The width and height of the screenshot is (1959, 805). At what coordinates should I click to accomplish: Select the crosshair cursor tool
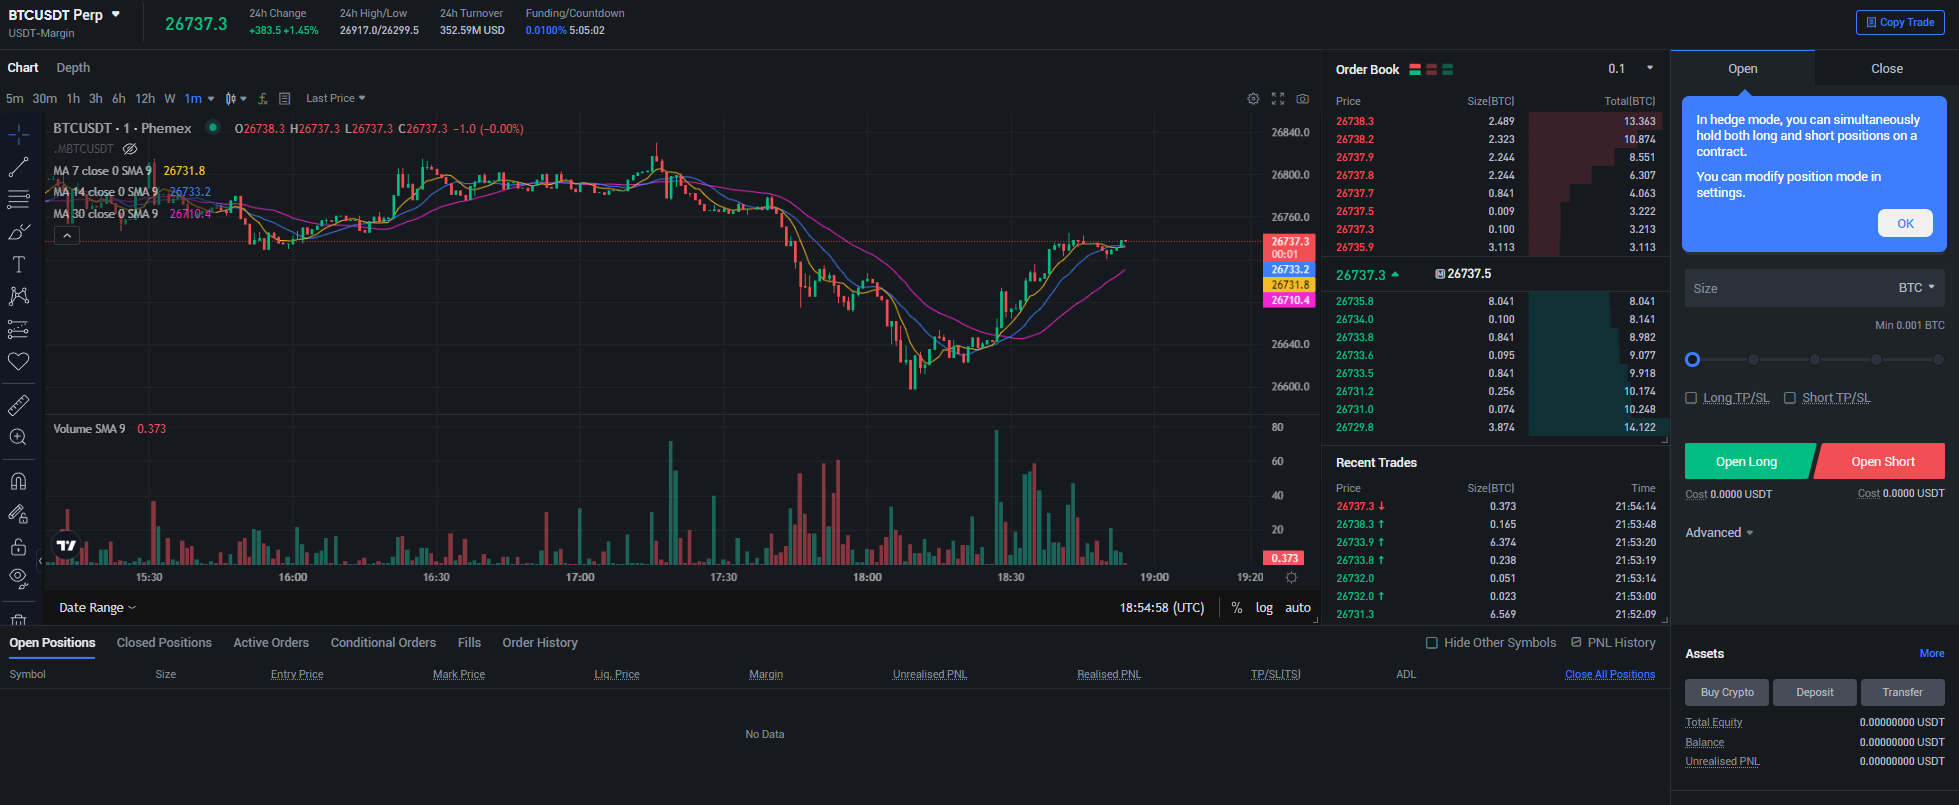point(18,134)
